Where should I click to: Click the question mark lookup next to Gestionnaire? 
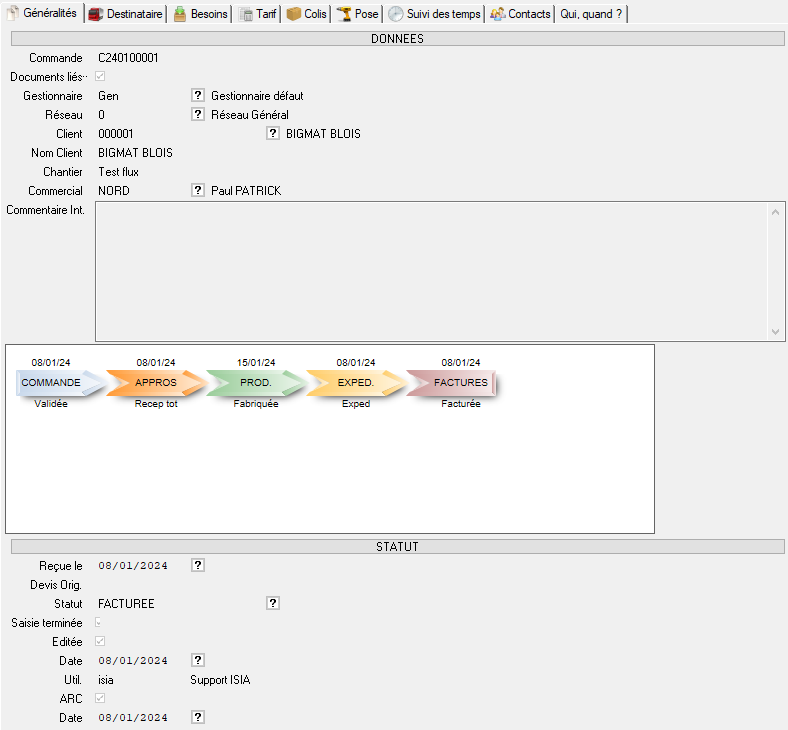[x=198, y=96]
